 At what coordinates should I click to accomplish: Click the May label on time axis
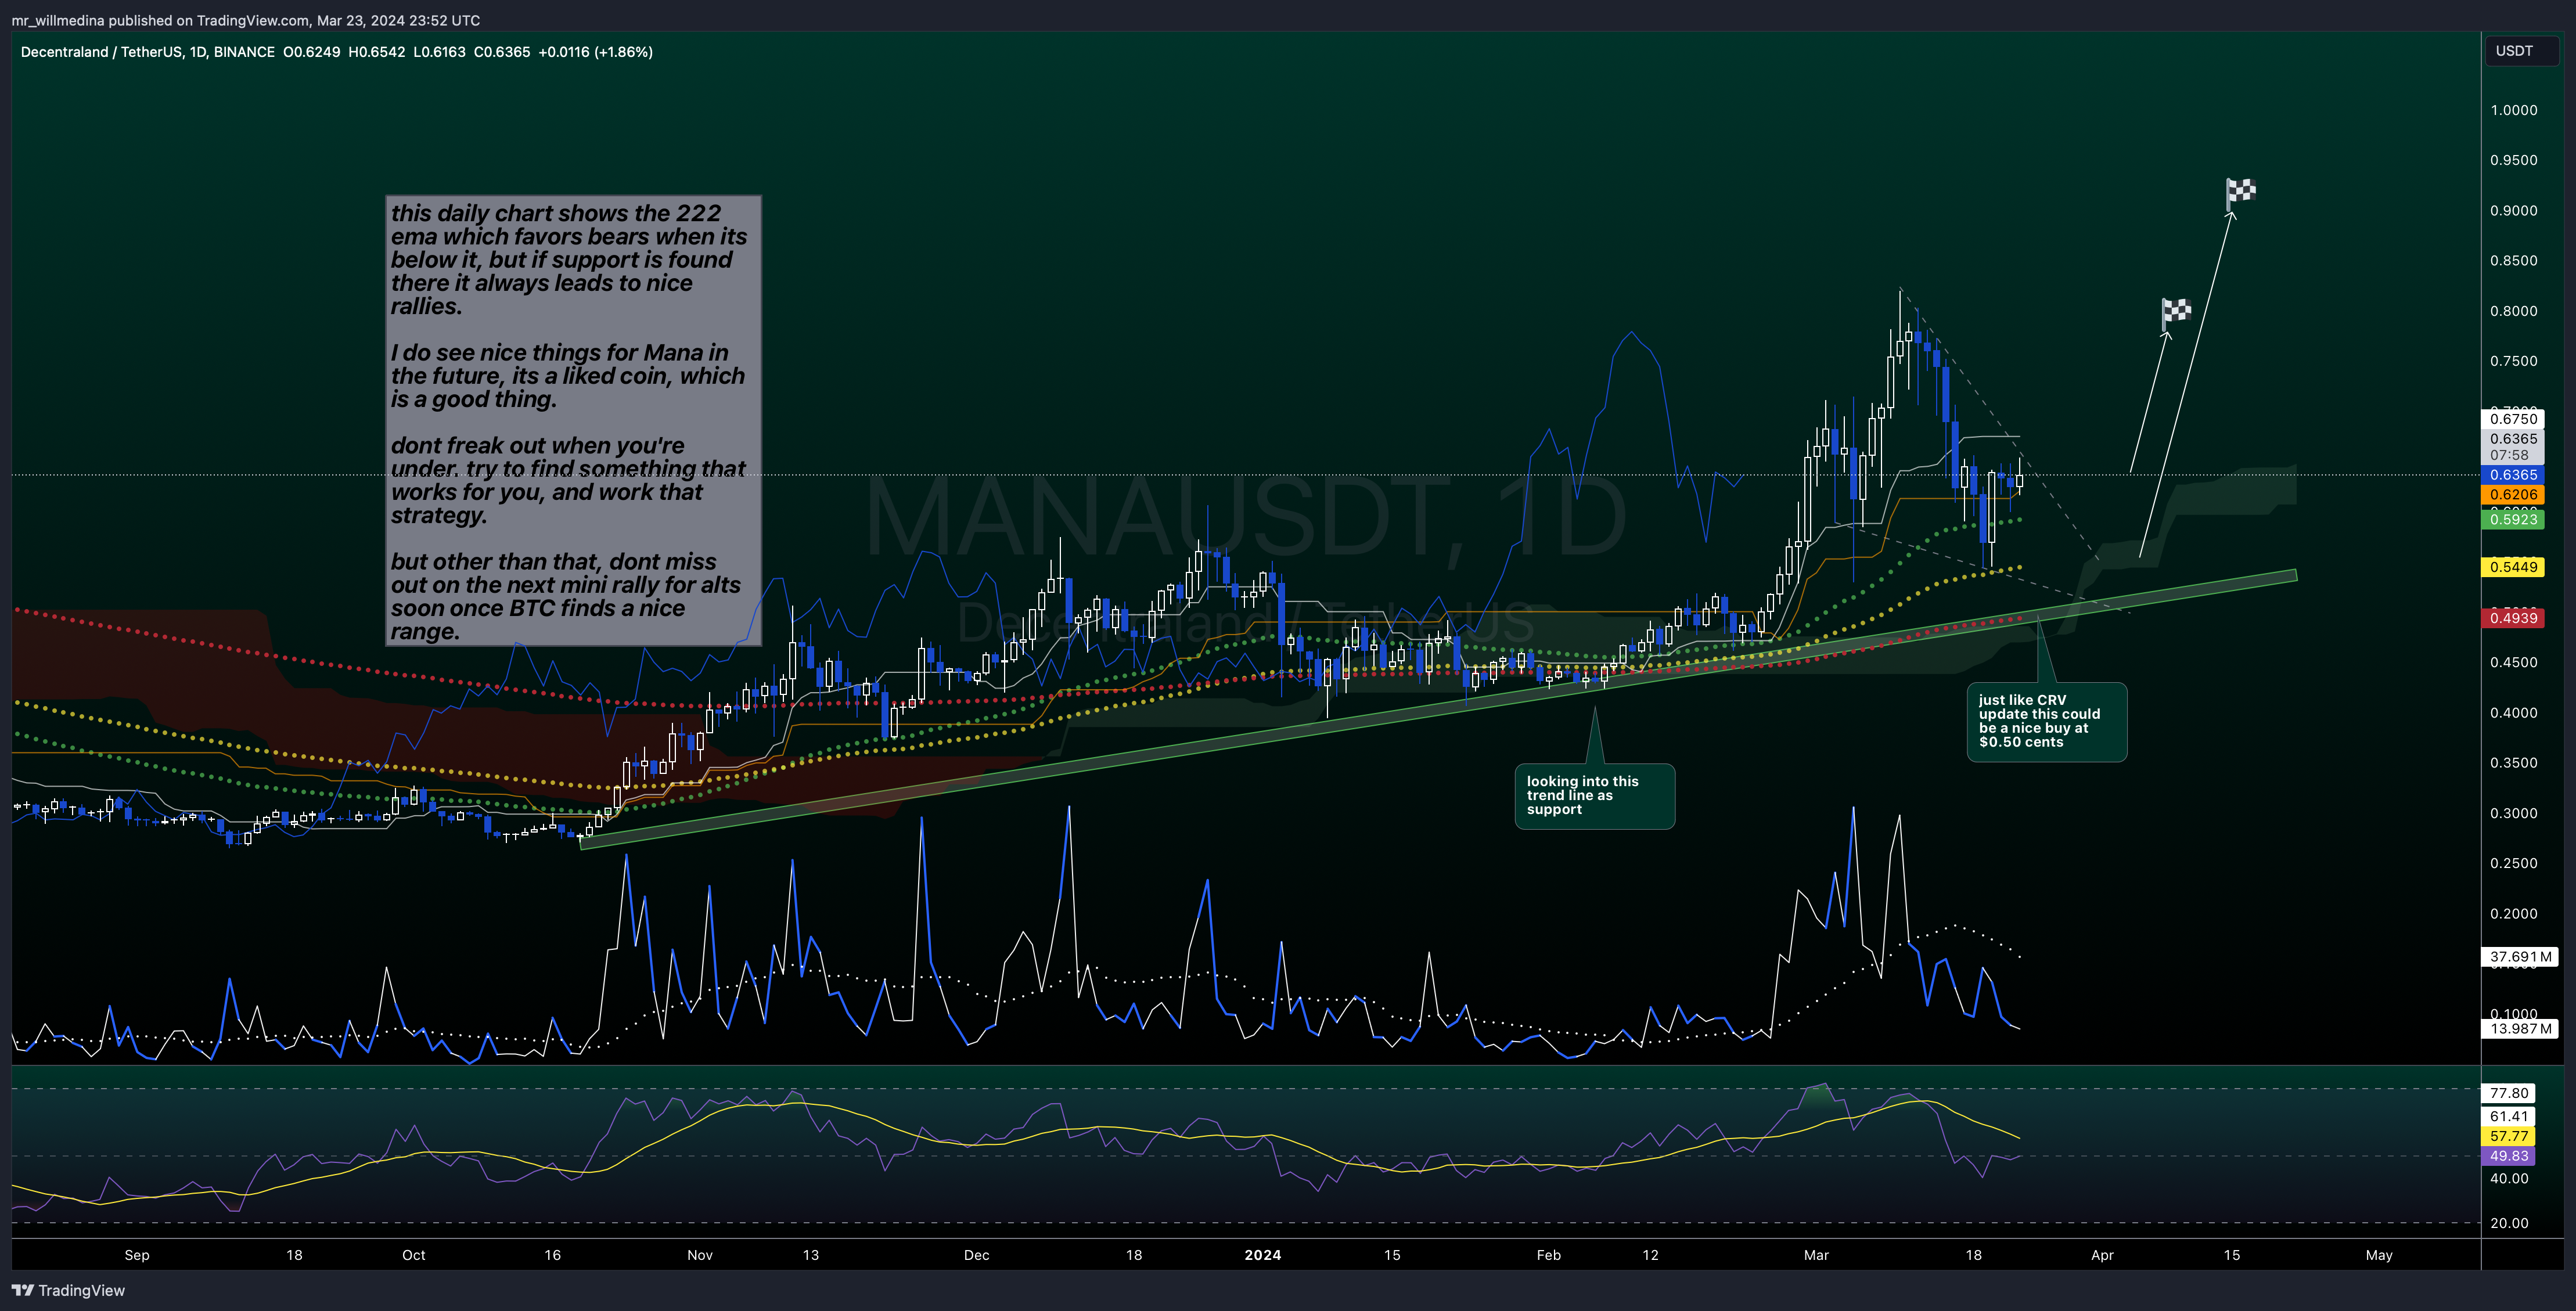pyautogui.click(x=2380, y=1255)
